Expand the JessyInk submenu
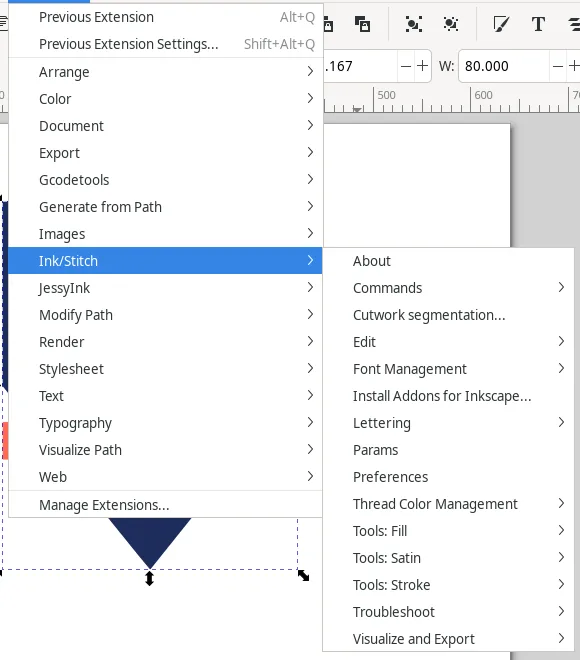580x660 pixels. tap(165, 288)
